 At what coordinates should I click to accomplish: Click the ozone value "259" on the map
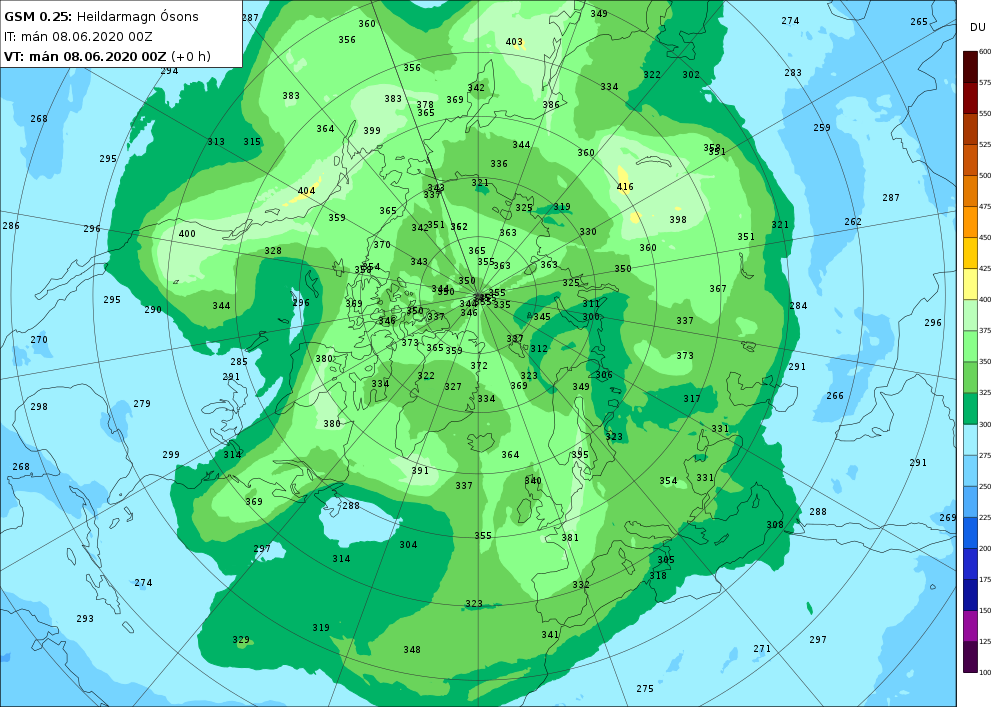pos(822,128)
